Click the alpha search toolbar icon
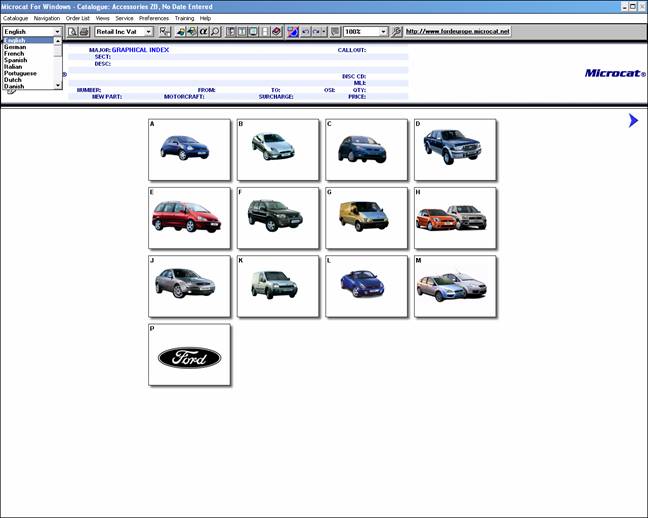The height and width of the screenshot is (518, 648). pyautogui.click(x=203, y=32)
